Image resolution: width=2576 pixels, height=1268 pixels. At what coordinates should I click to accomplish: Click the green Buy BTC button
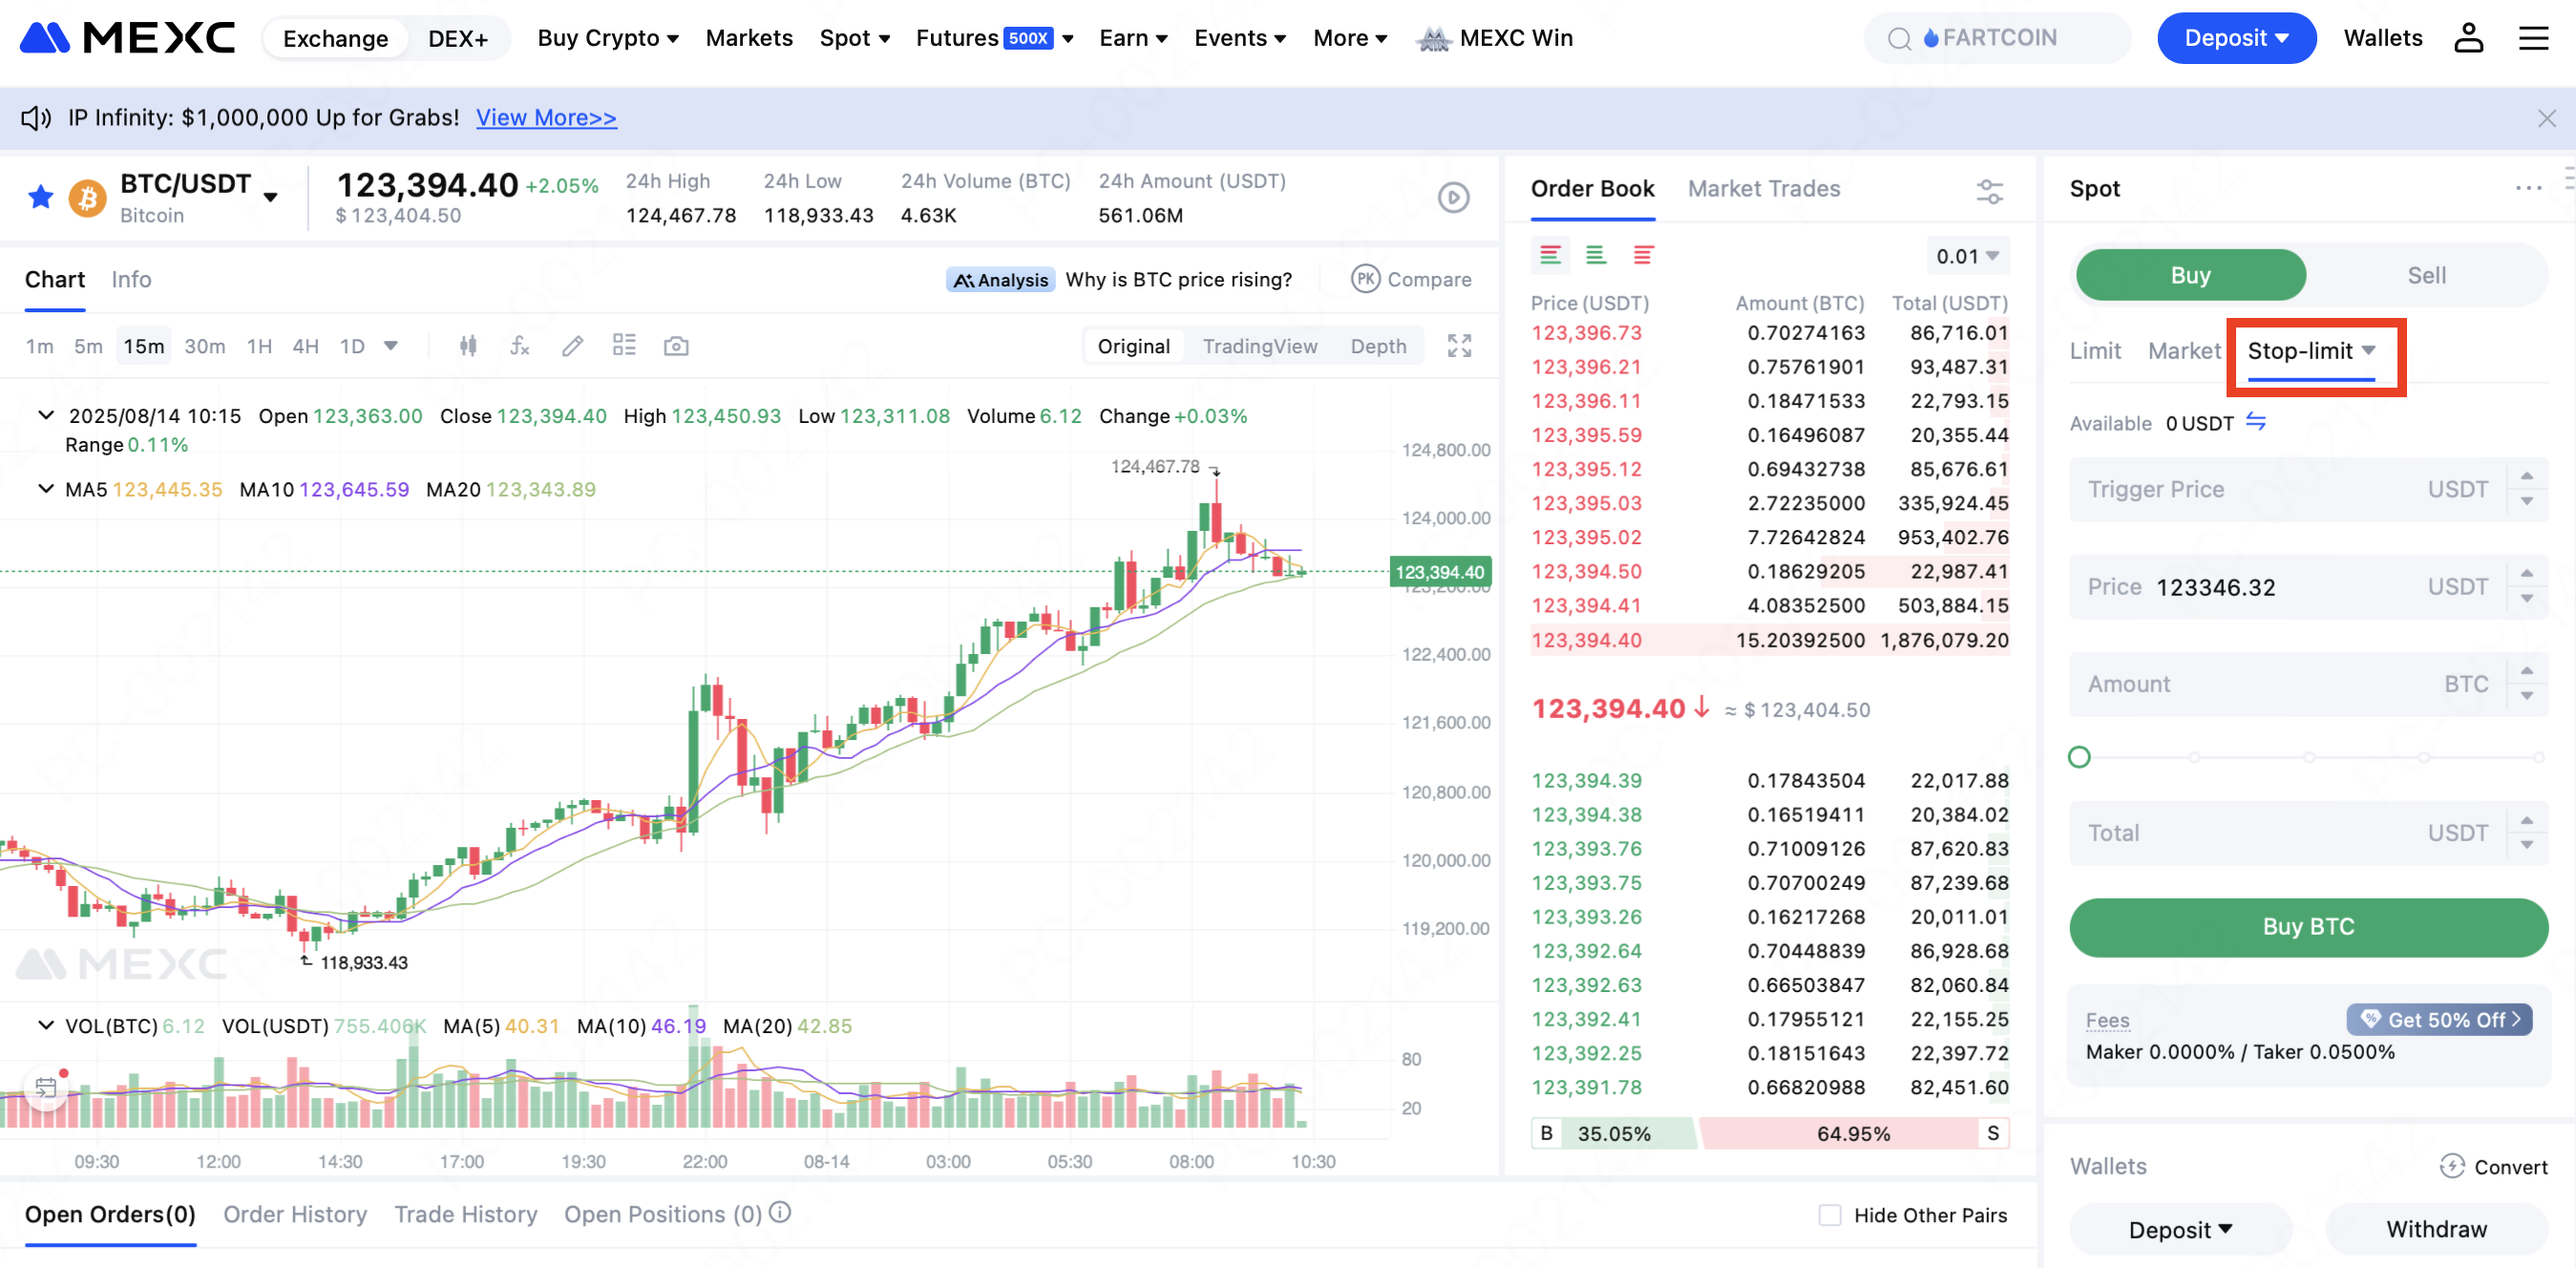point(2307,926)
